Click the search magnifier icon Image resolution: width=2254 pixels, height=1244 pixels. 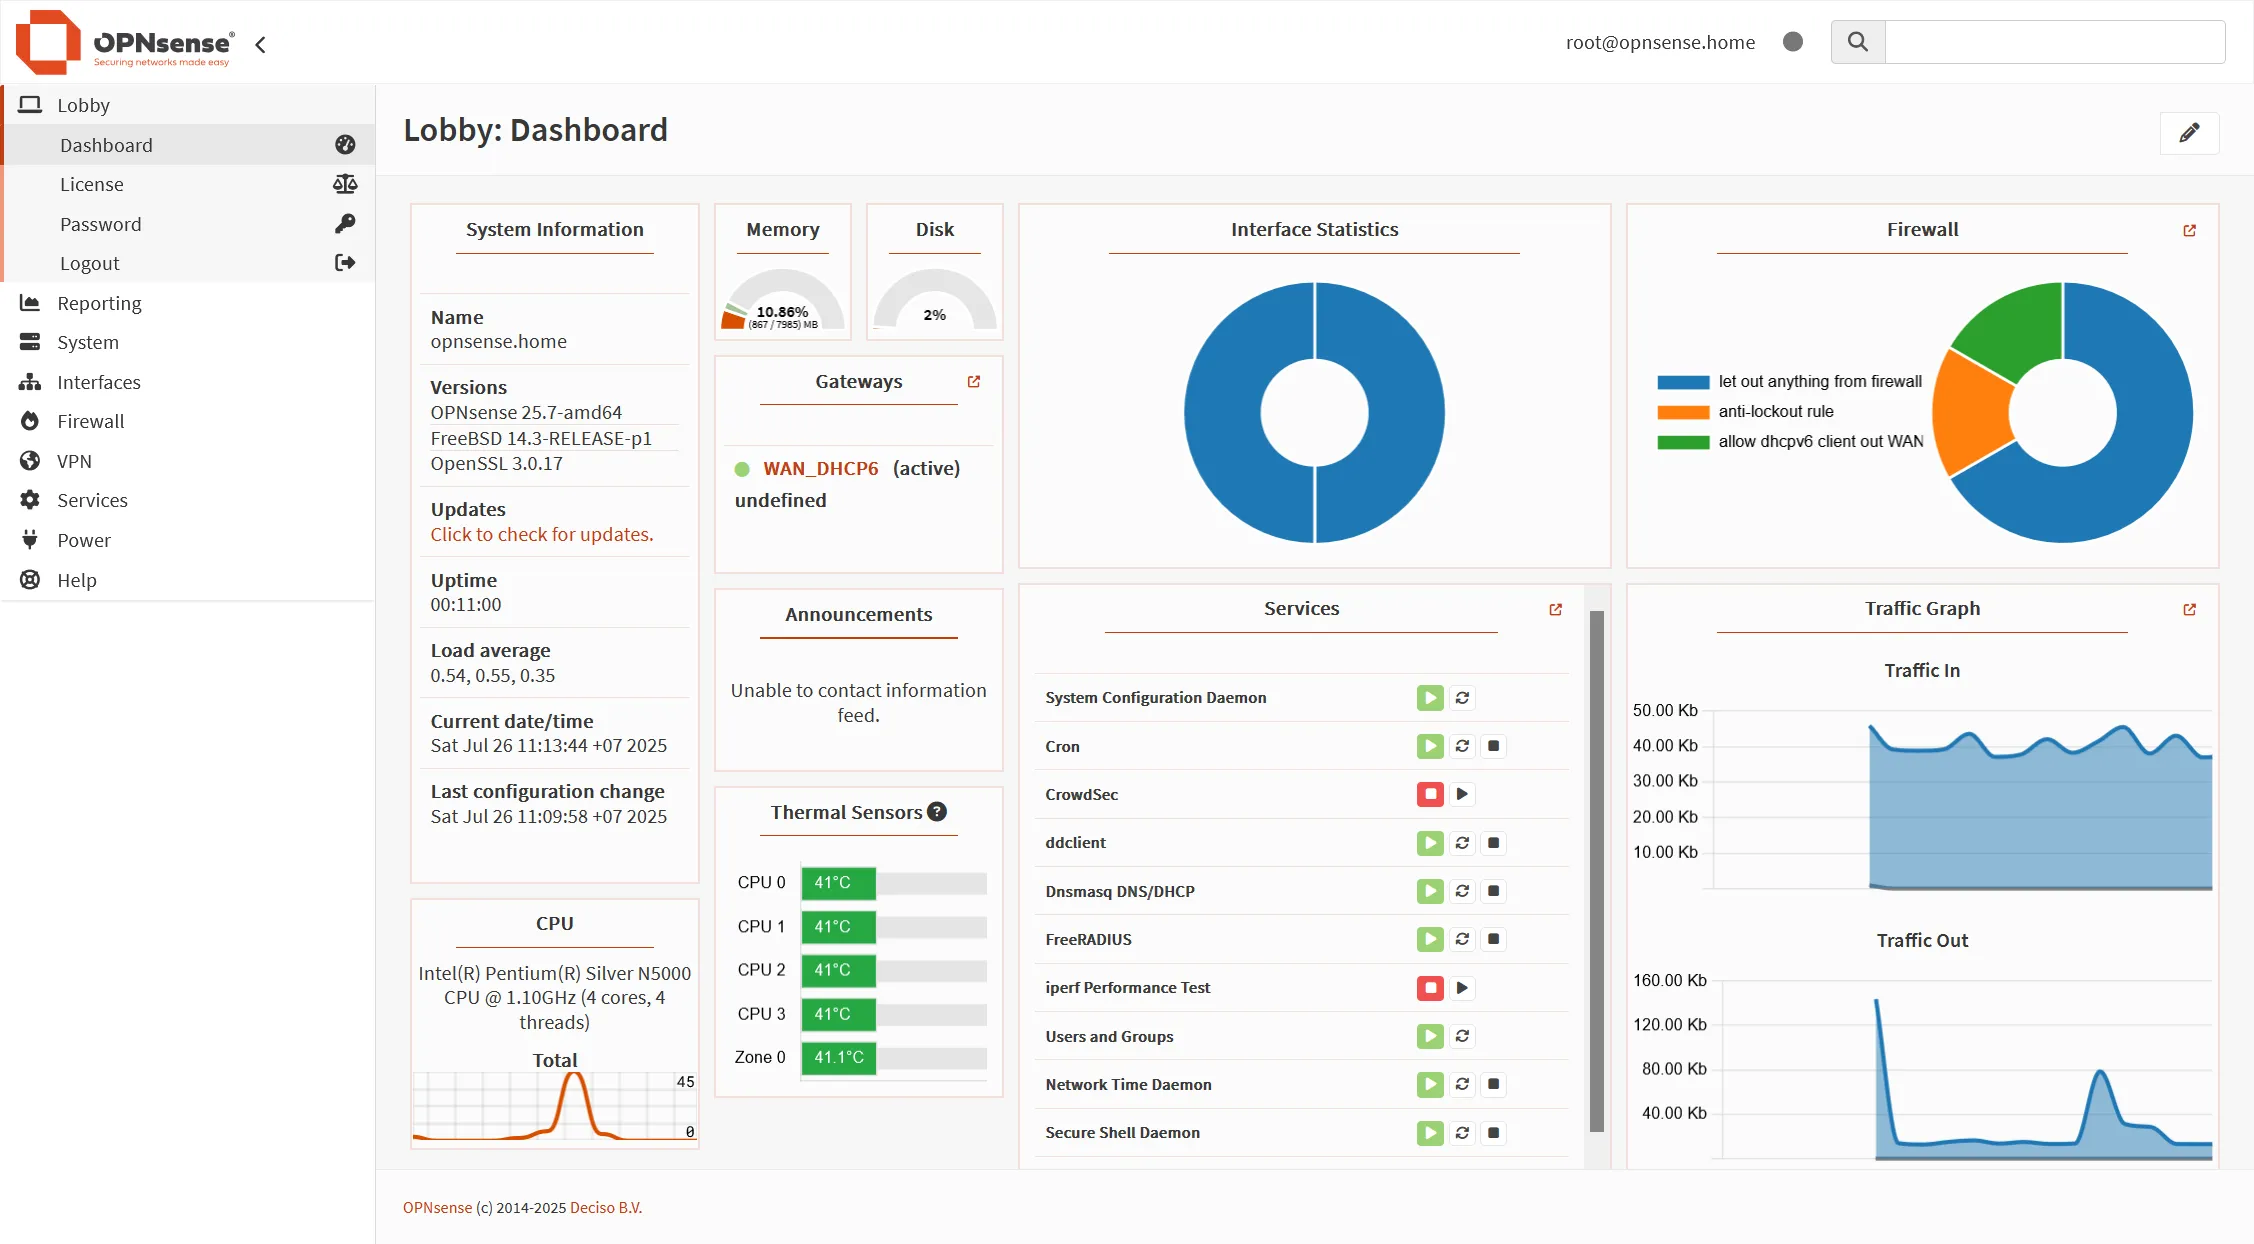tap(1857, 42)
